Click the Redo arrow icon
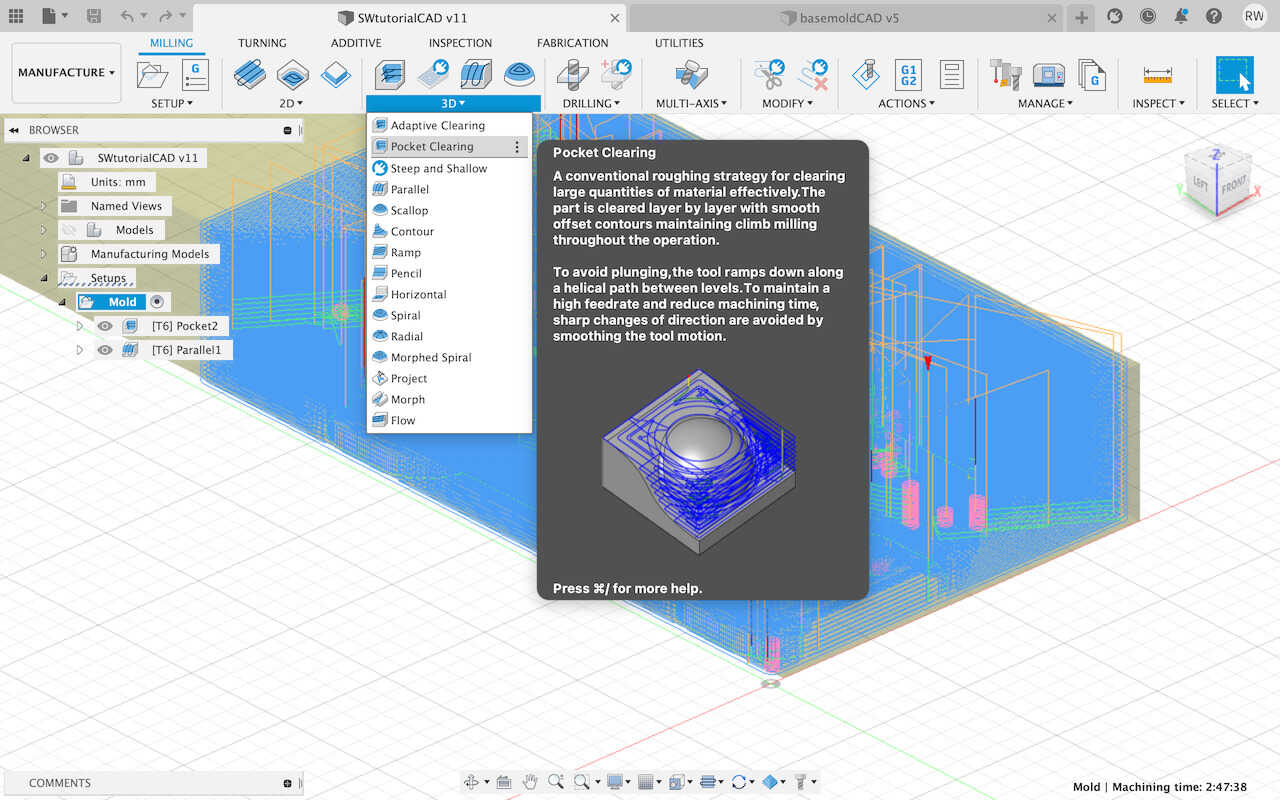 (166, 16)
